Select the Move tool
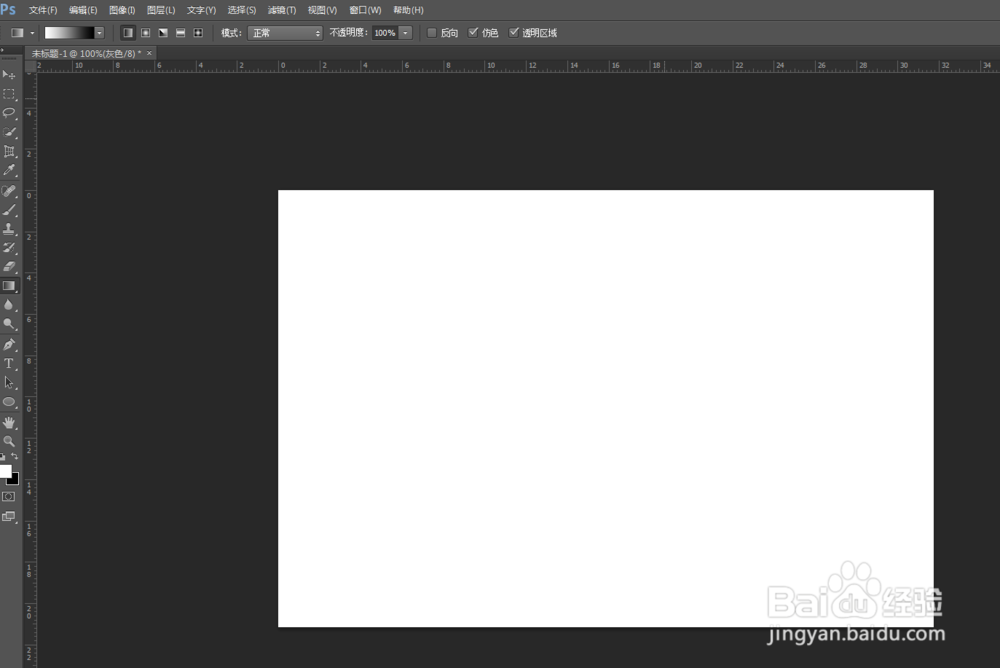The width and height of the screenshot is (1000, 668). click(x=9, y=75)
